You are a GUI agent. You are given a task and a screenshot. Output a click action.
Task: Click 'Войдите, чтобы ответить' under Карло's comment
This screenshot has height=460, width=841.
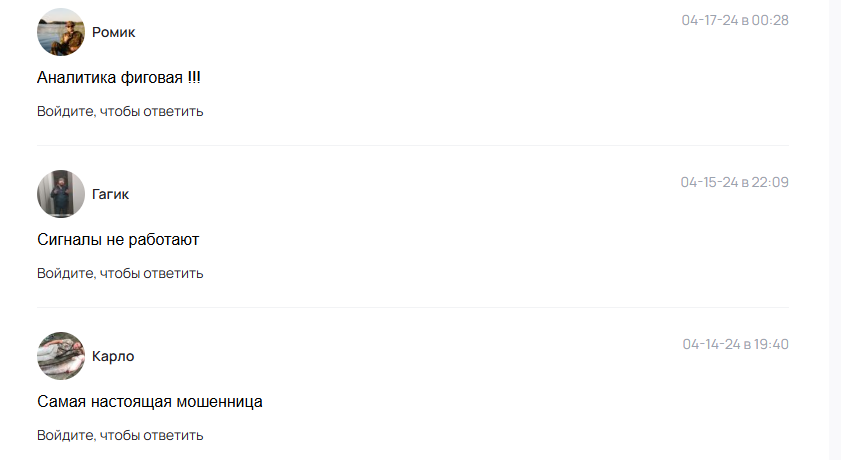[x=120, y=435]
